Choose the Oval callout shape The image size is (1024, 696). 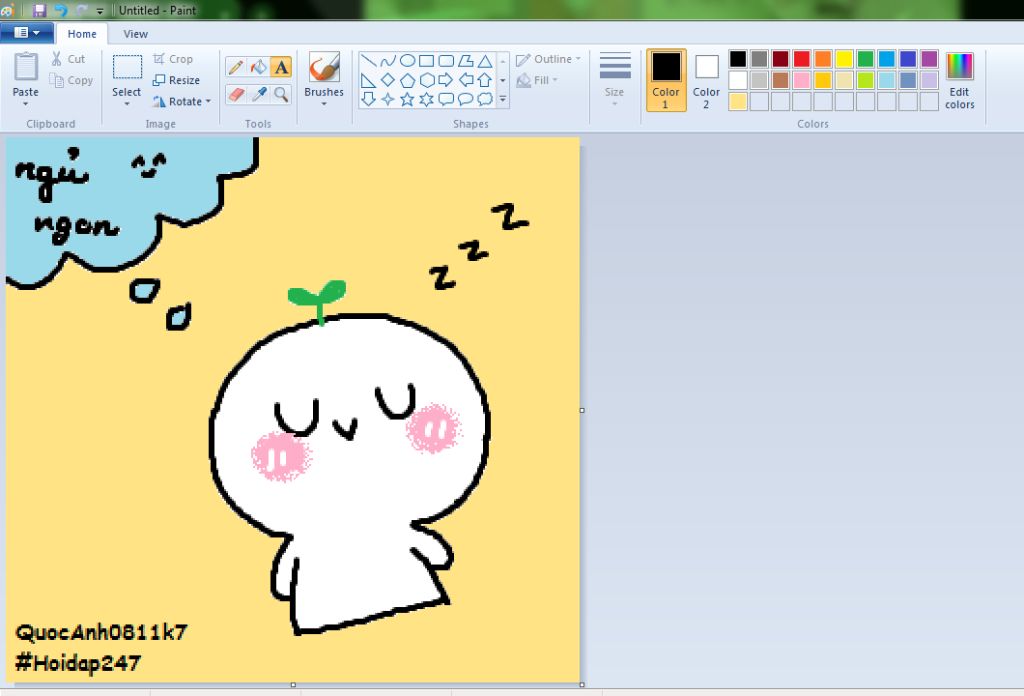[x=466, y=99]
